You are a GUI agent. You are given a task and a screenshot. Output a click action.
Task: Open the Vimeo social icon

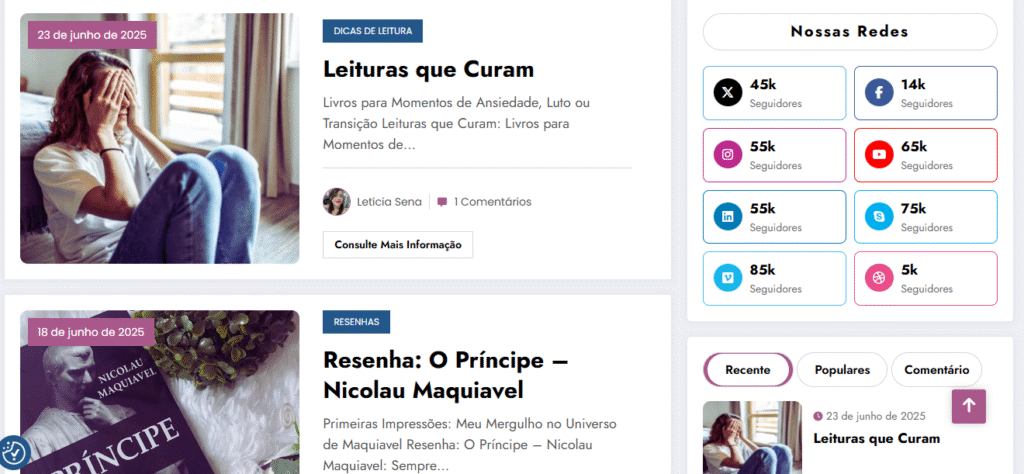(x=728, y=278)
